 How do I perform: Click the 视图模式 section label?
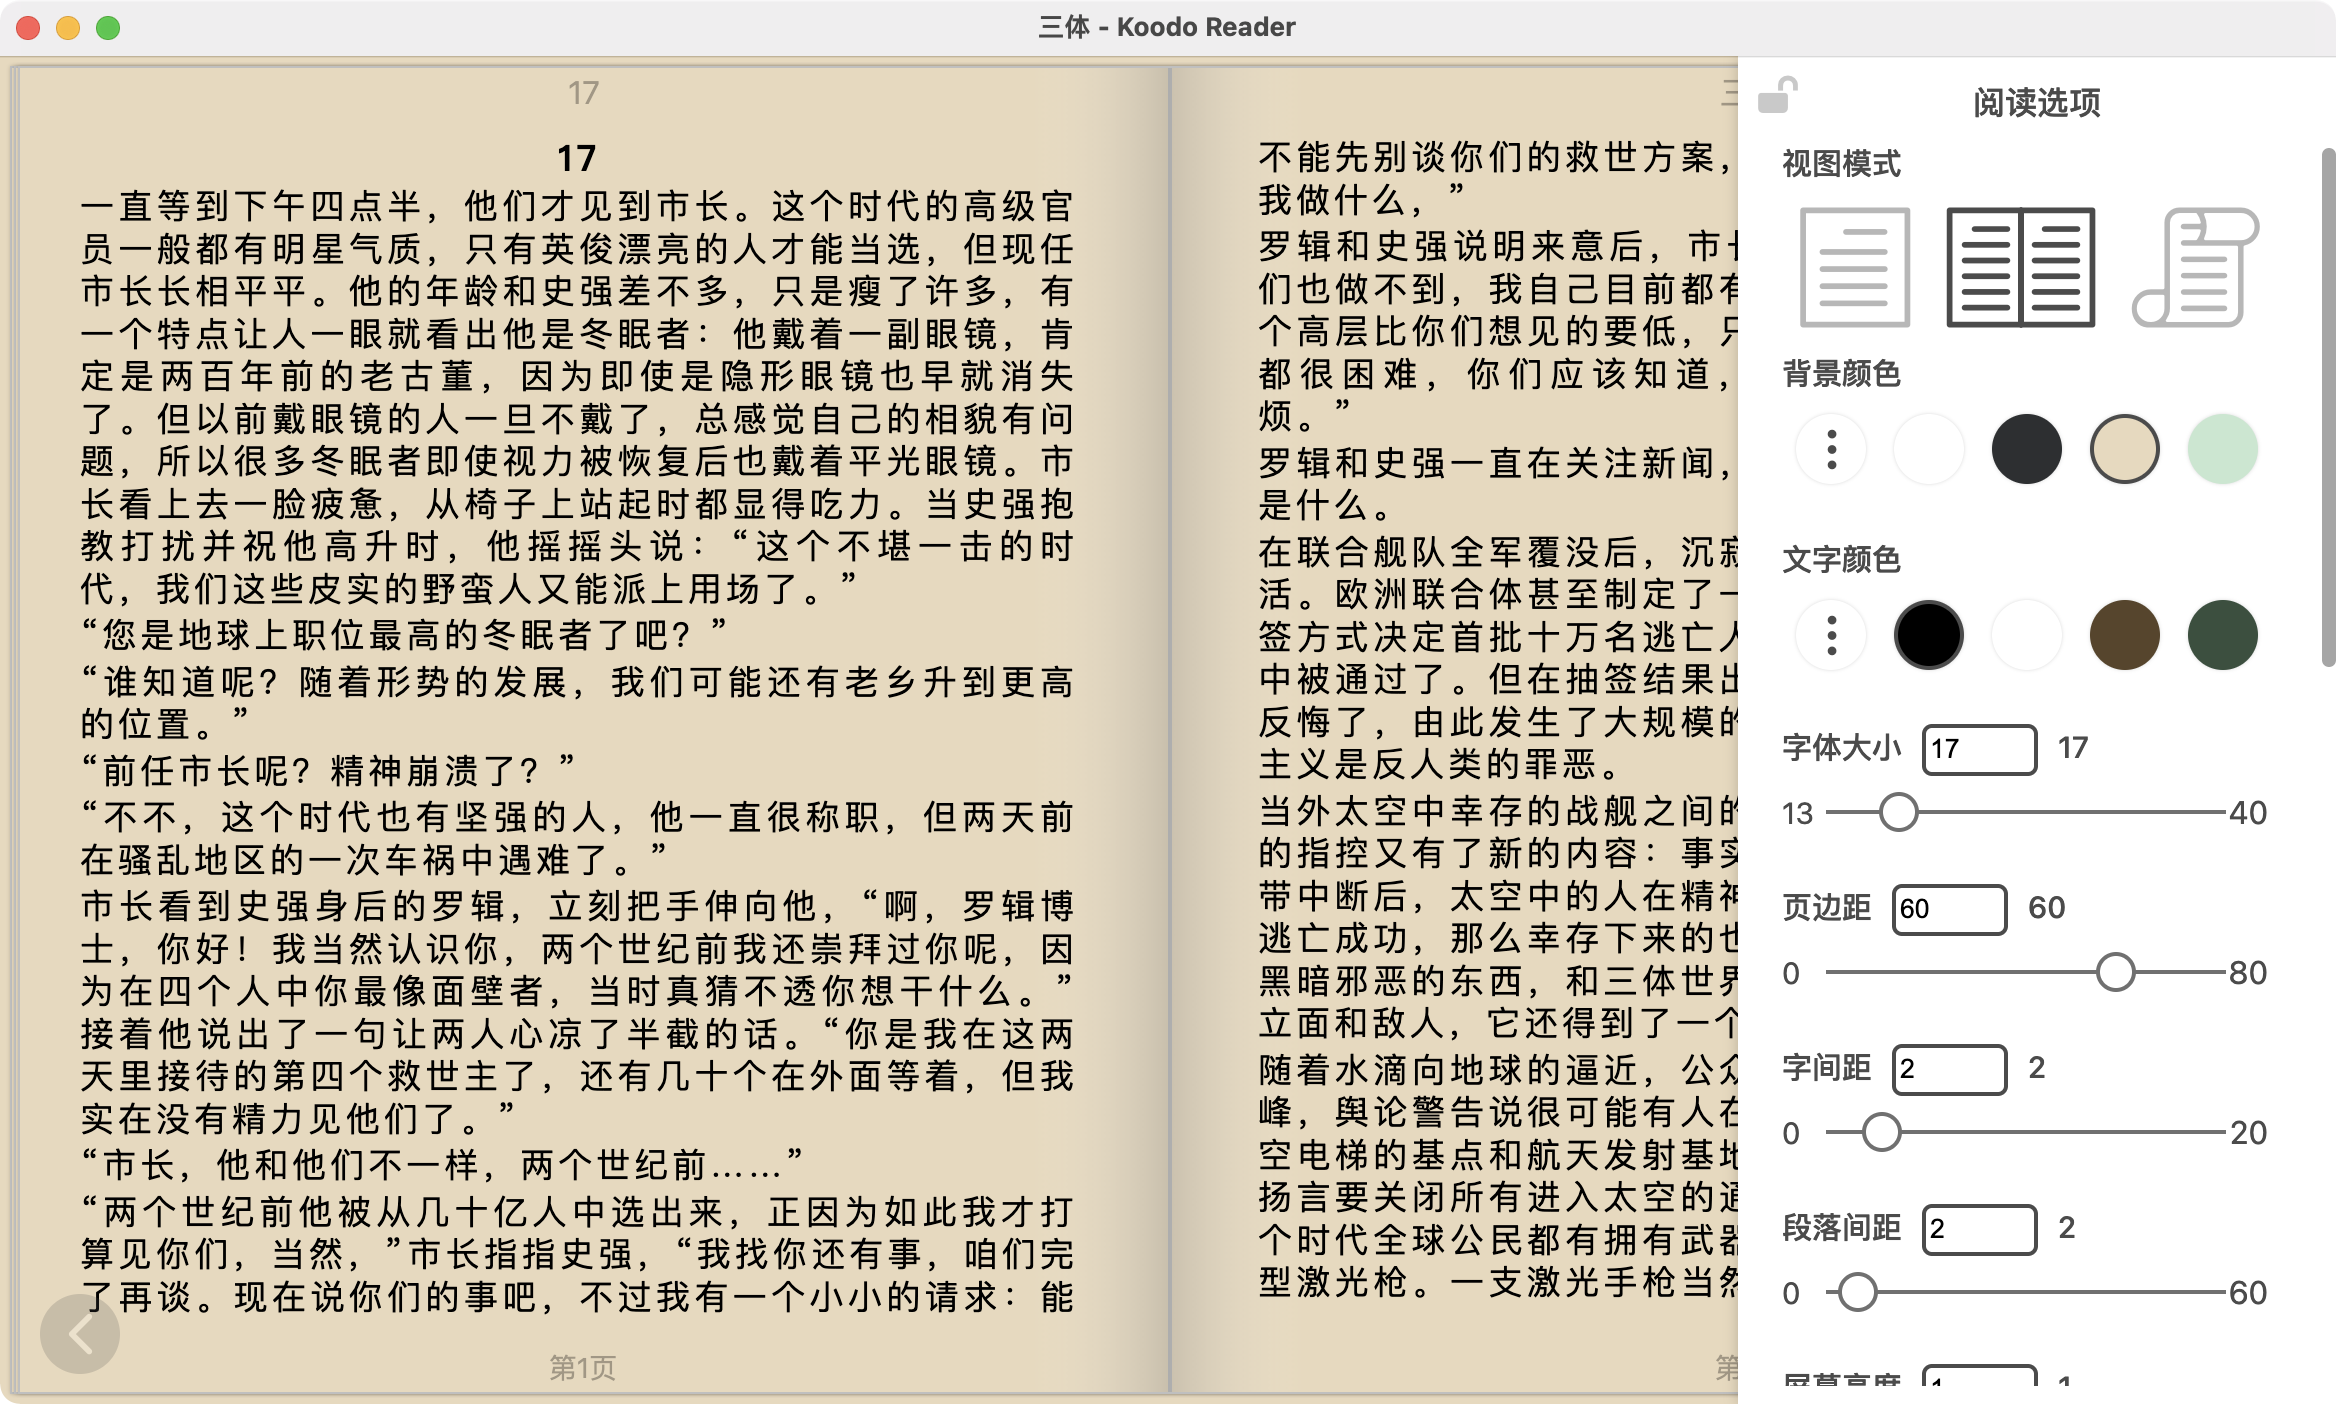click(1841, 163)
